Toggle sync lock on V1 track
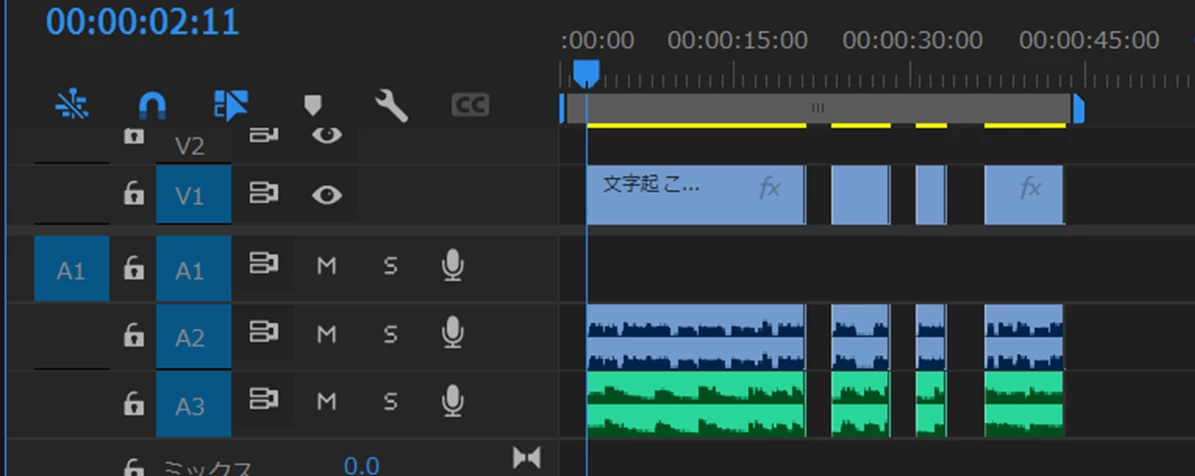 point(264,193)
